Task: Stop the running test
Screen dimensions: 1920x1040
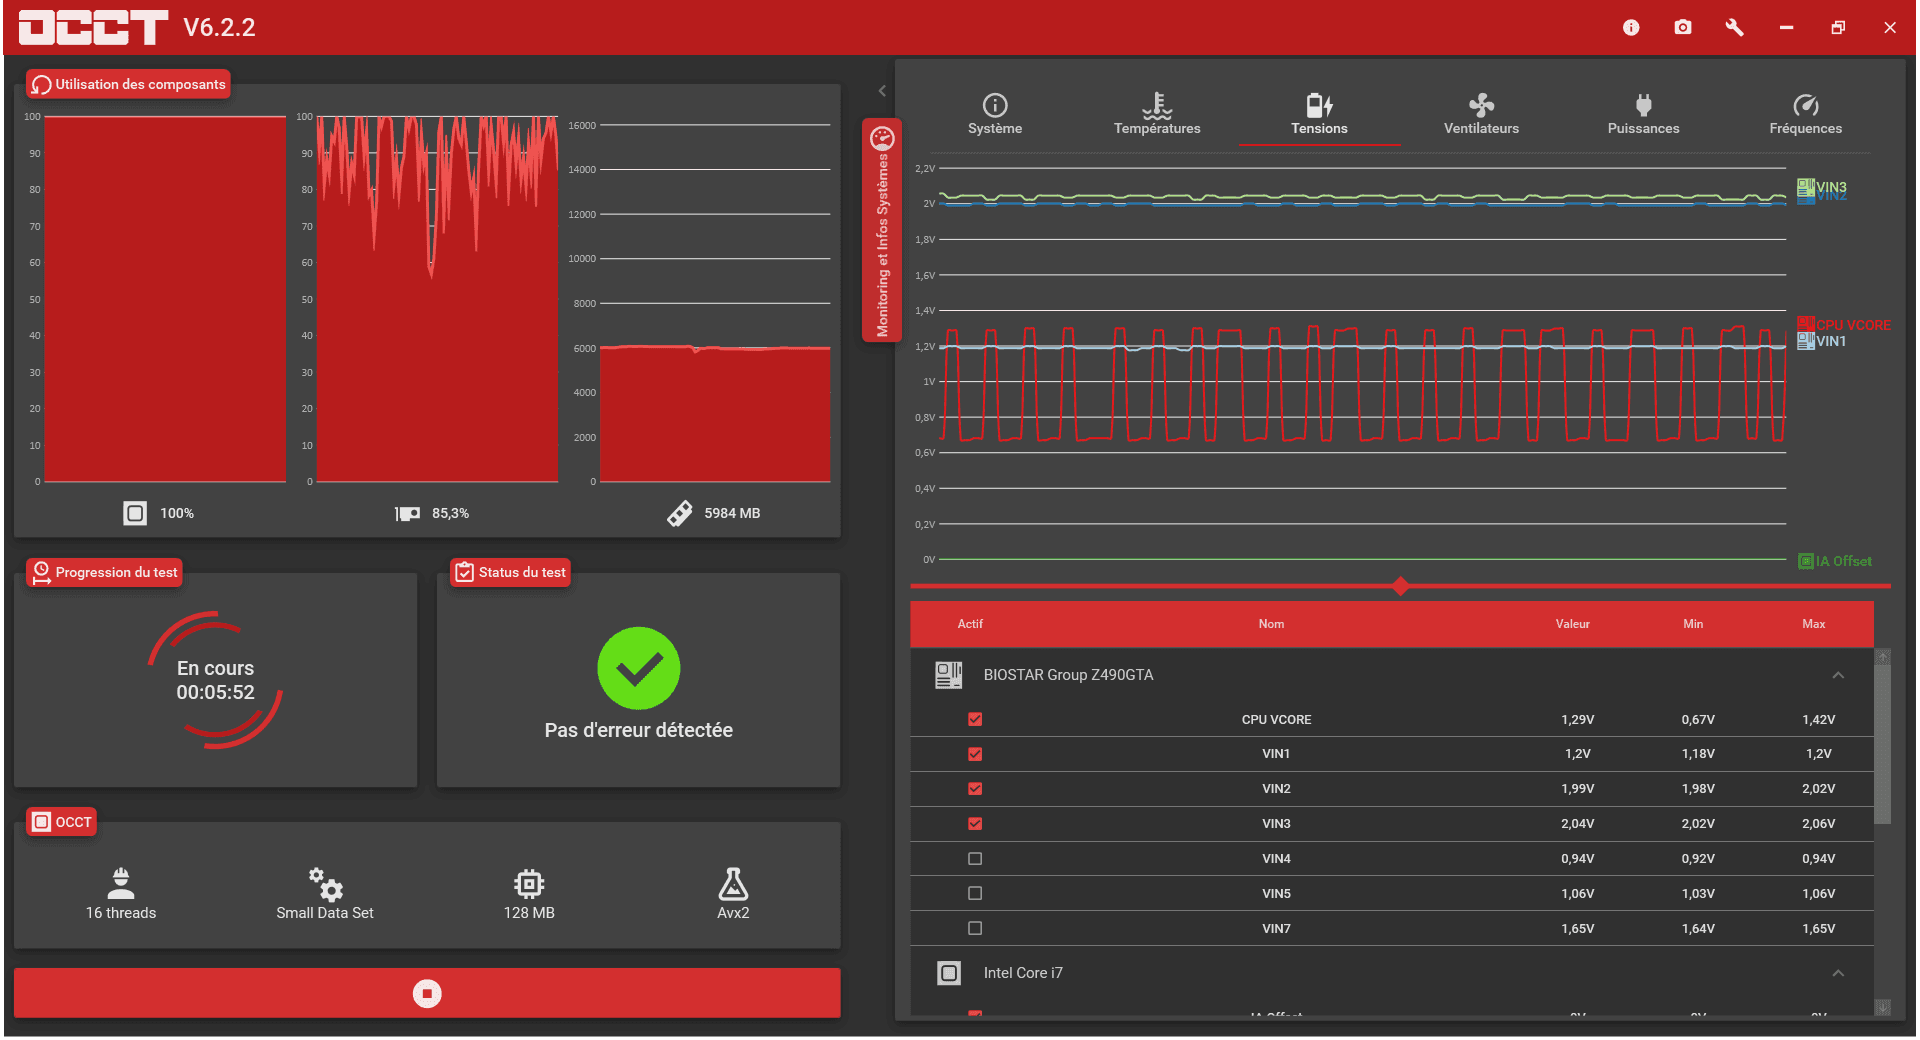Action: point(427,993)
